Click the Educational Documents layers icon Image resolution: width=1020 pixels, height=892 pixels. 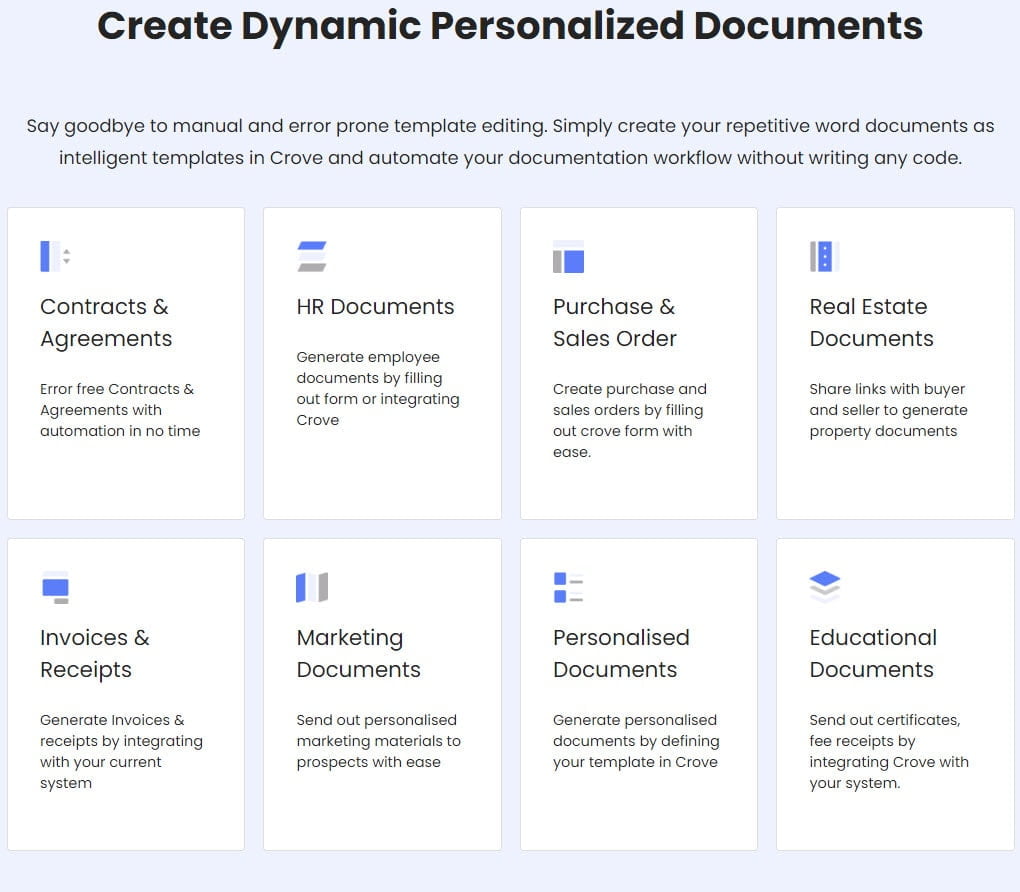point(824,587)
